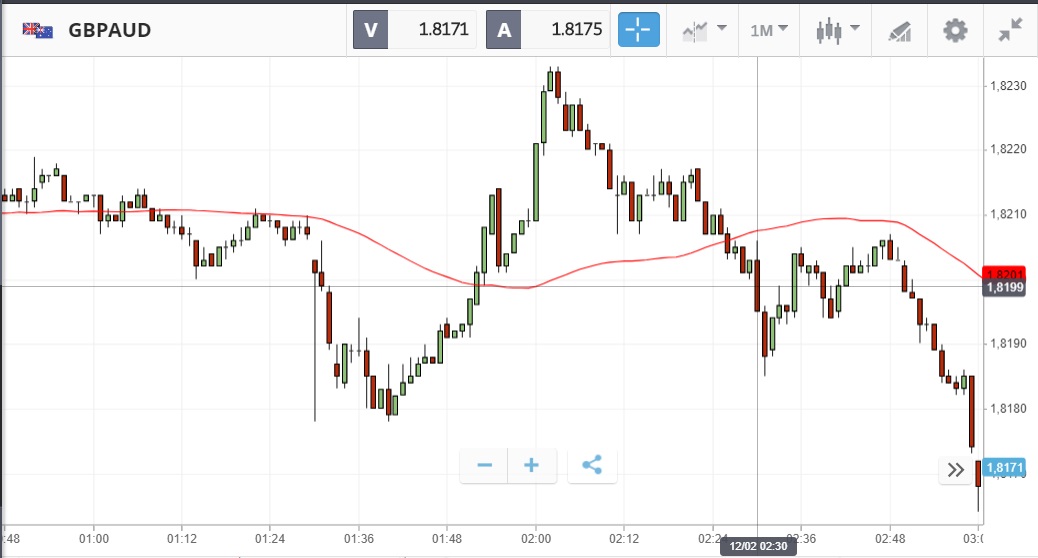
Task: Zoom out with the minus button
Action: click(484, 465)
